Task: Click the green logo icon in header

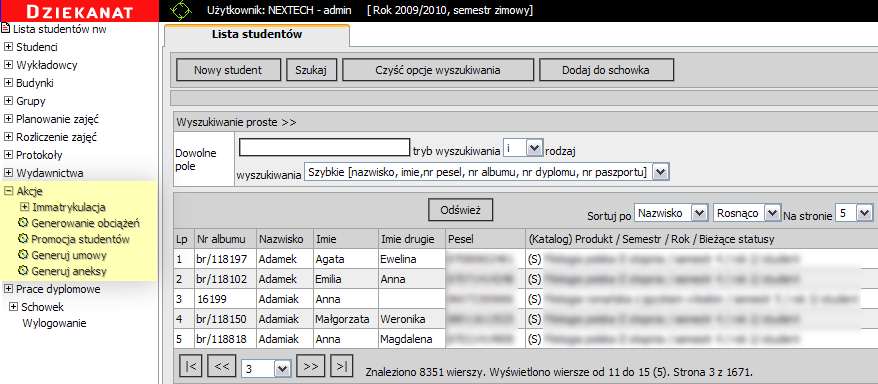Action: coord(181,11)
